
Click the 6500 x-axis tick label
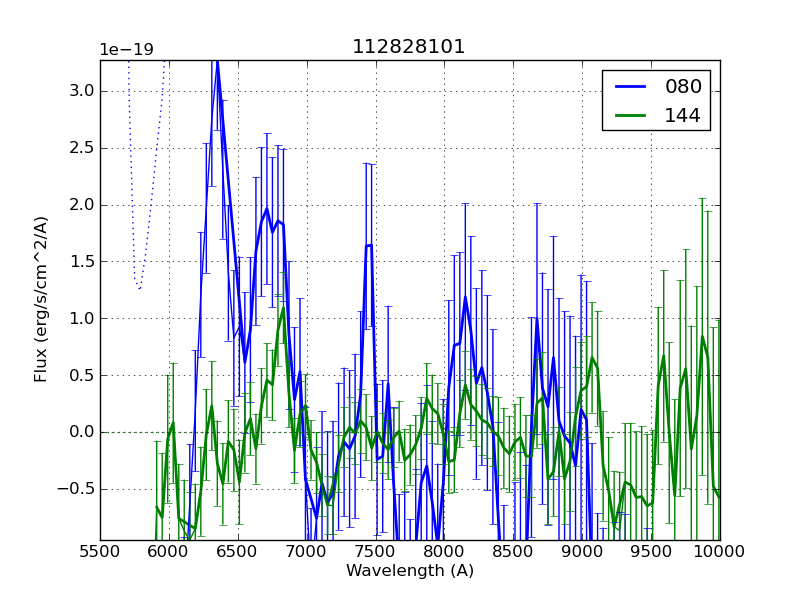238,552
